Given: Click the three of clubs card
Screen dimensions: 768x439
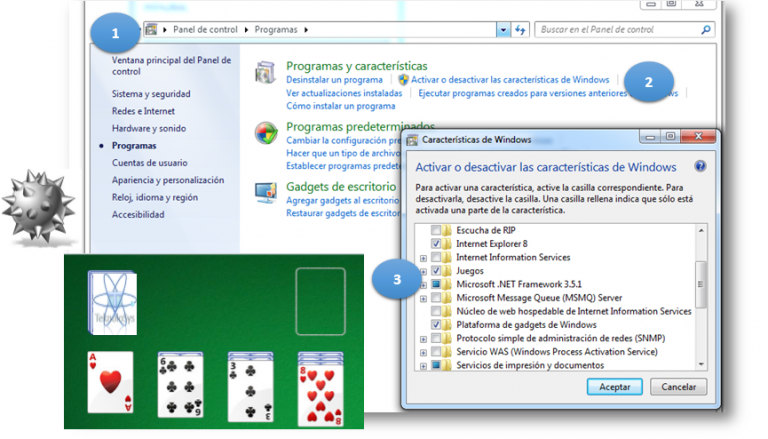Looking at the screenshot, I should (x=250, y=387).
